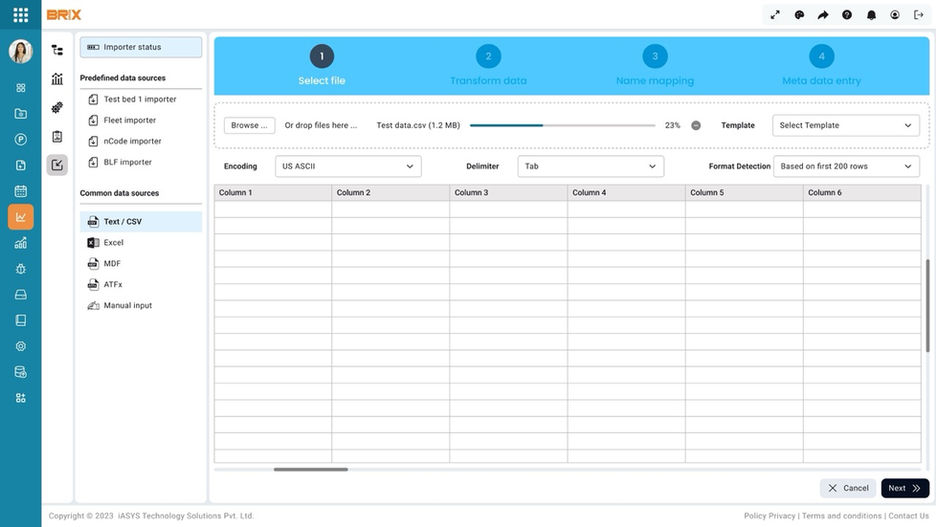This screenshot has height=527, width=936.
Task: Open the theme palette icon
Action: [x=799, y=15]
